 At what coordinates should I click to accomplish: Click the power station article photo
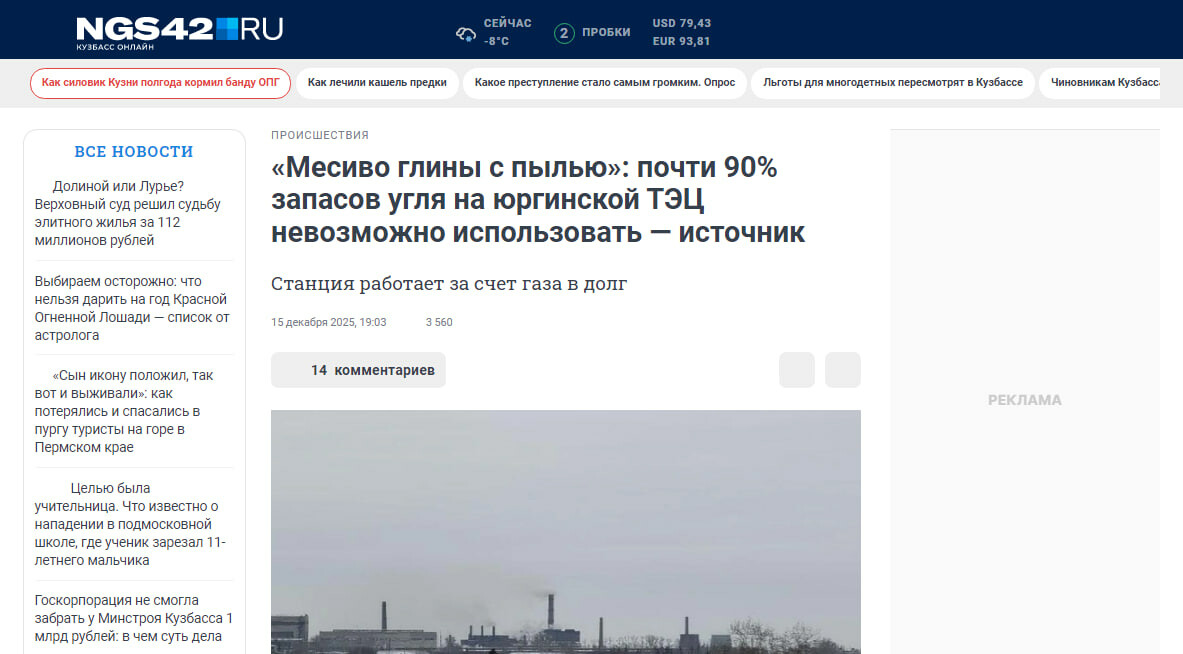click(565, 530)
